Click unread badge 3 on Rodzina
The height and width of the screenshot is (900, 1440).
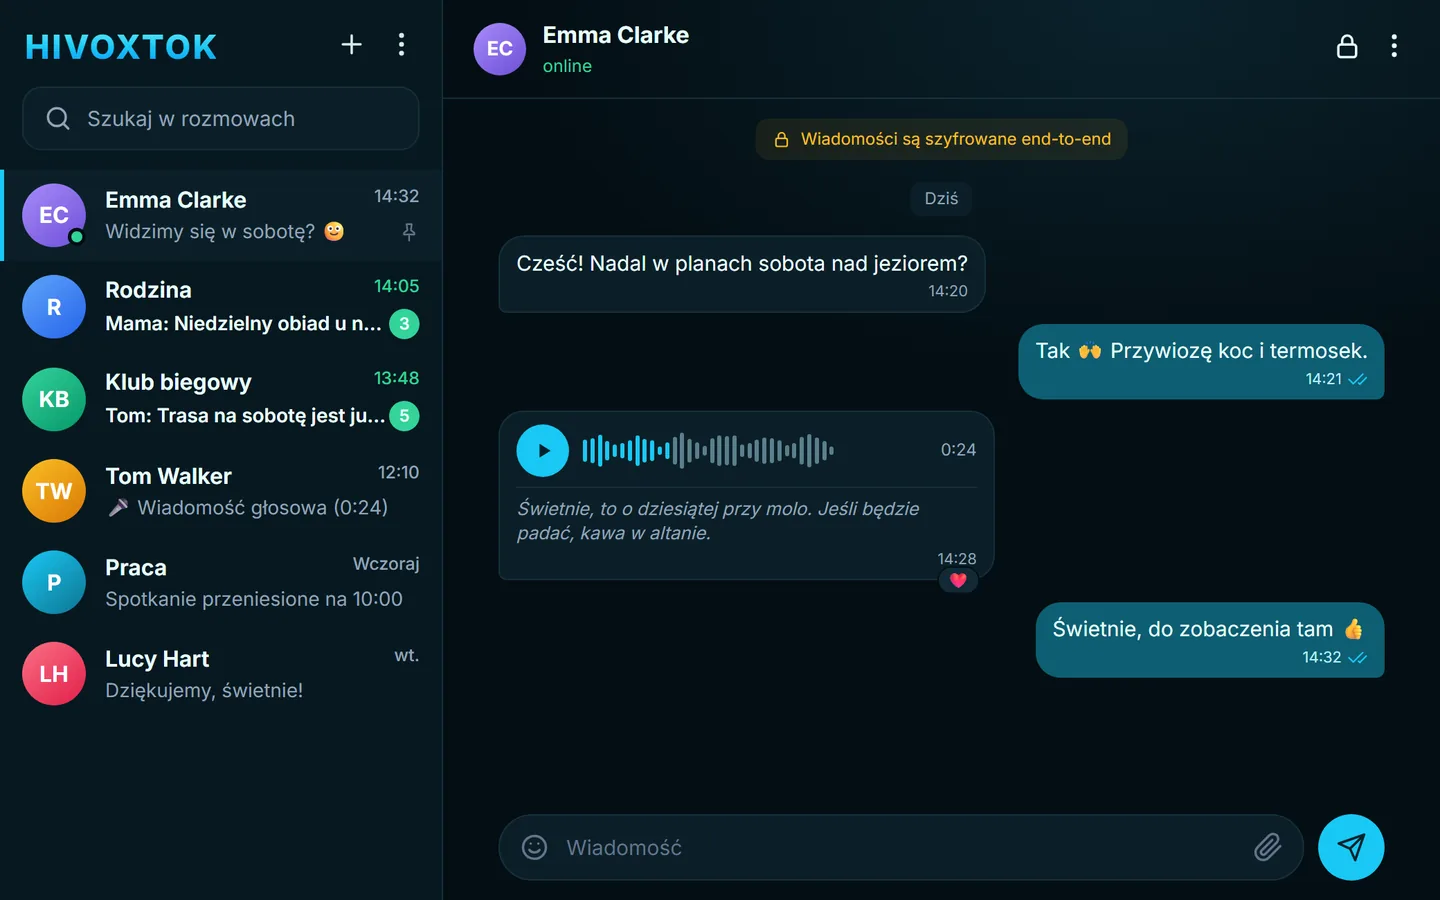(404, 324)
